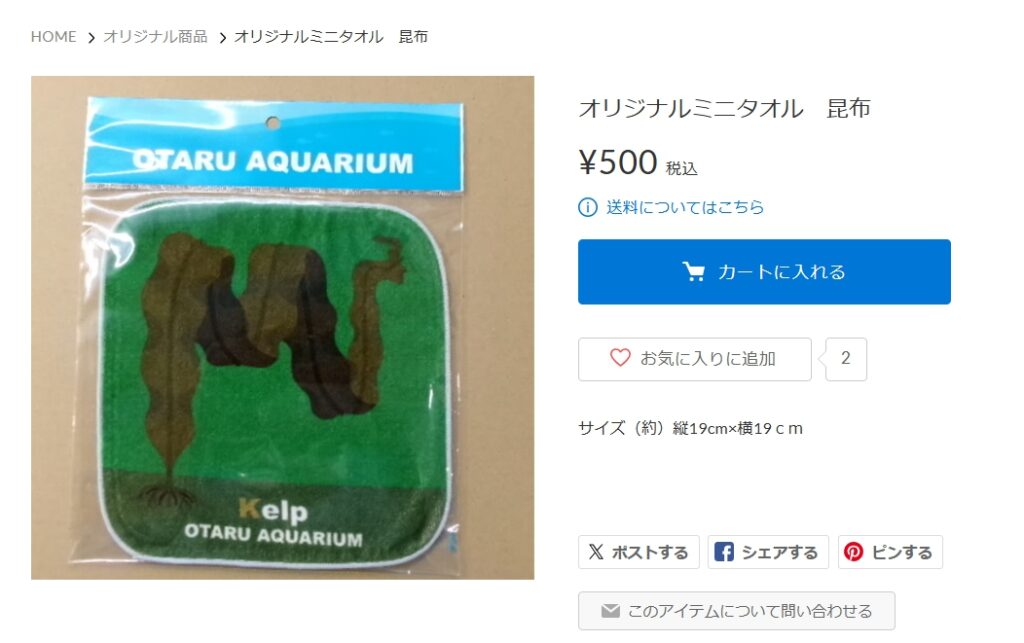Share via ポストする button

pos(639,552)
